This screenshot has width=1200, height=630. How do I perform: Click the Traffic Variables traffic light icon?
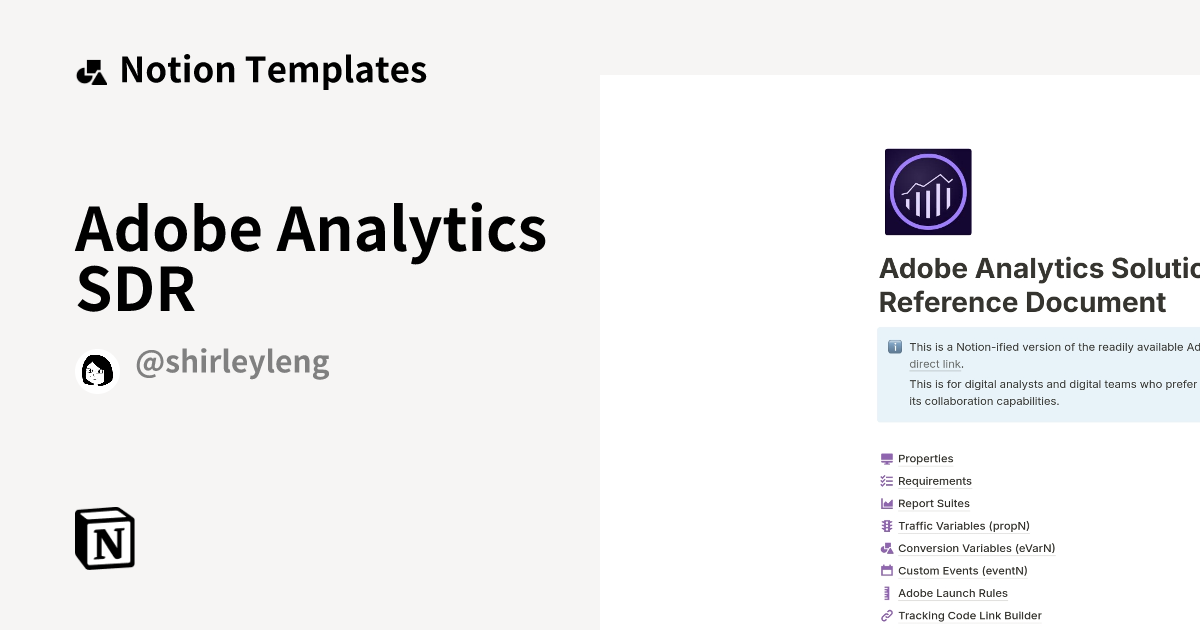point(886,526)
